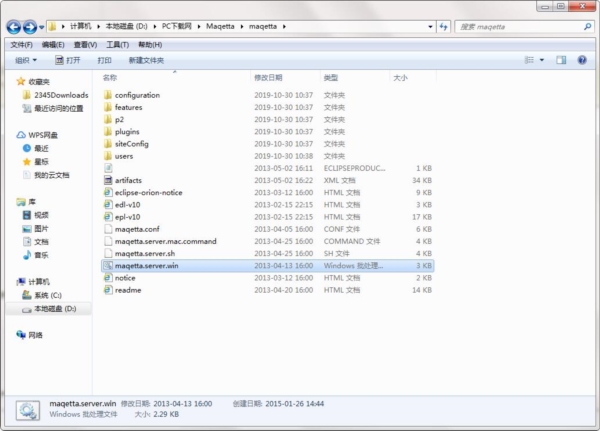The width and height of the screenshot is (600, 431).
Task: Sort by the 名称 column header
Action: pos(110,78)
